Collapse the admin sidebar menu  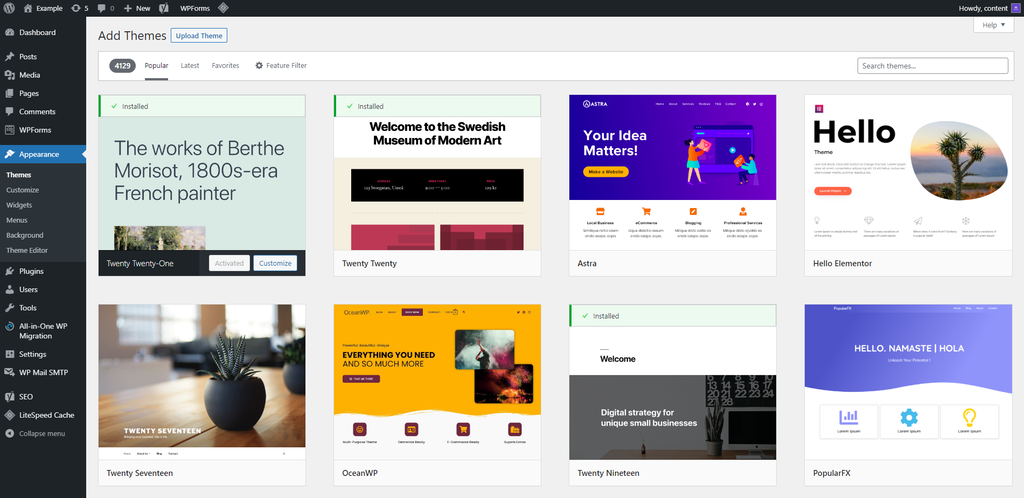[x=41, y=433]
